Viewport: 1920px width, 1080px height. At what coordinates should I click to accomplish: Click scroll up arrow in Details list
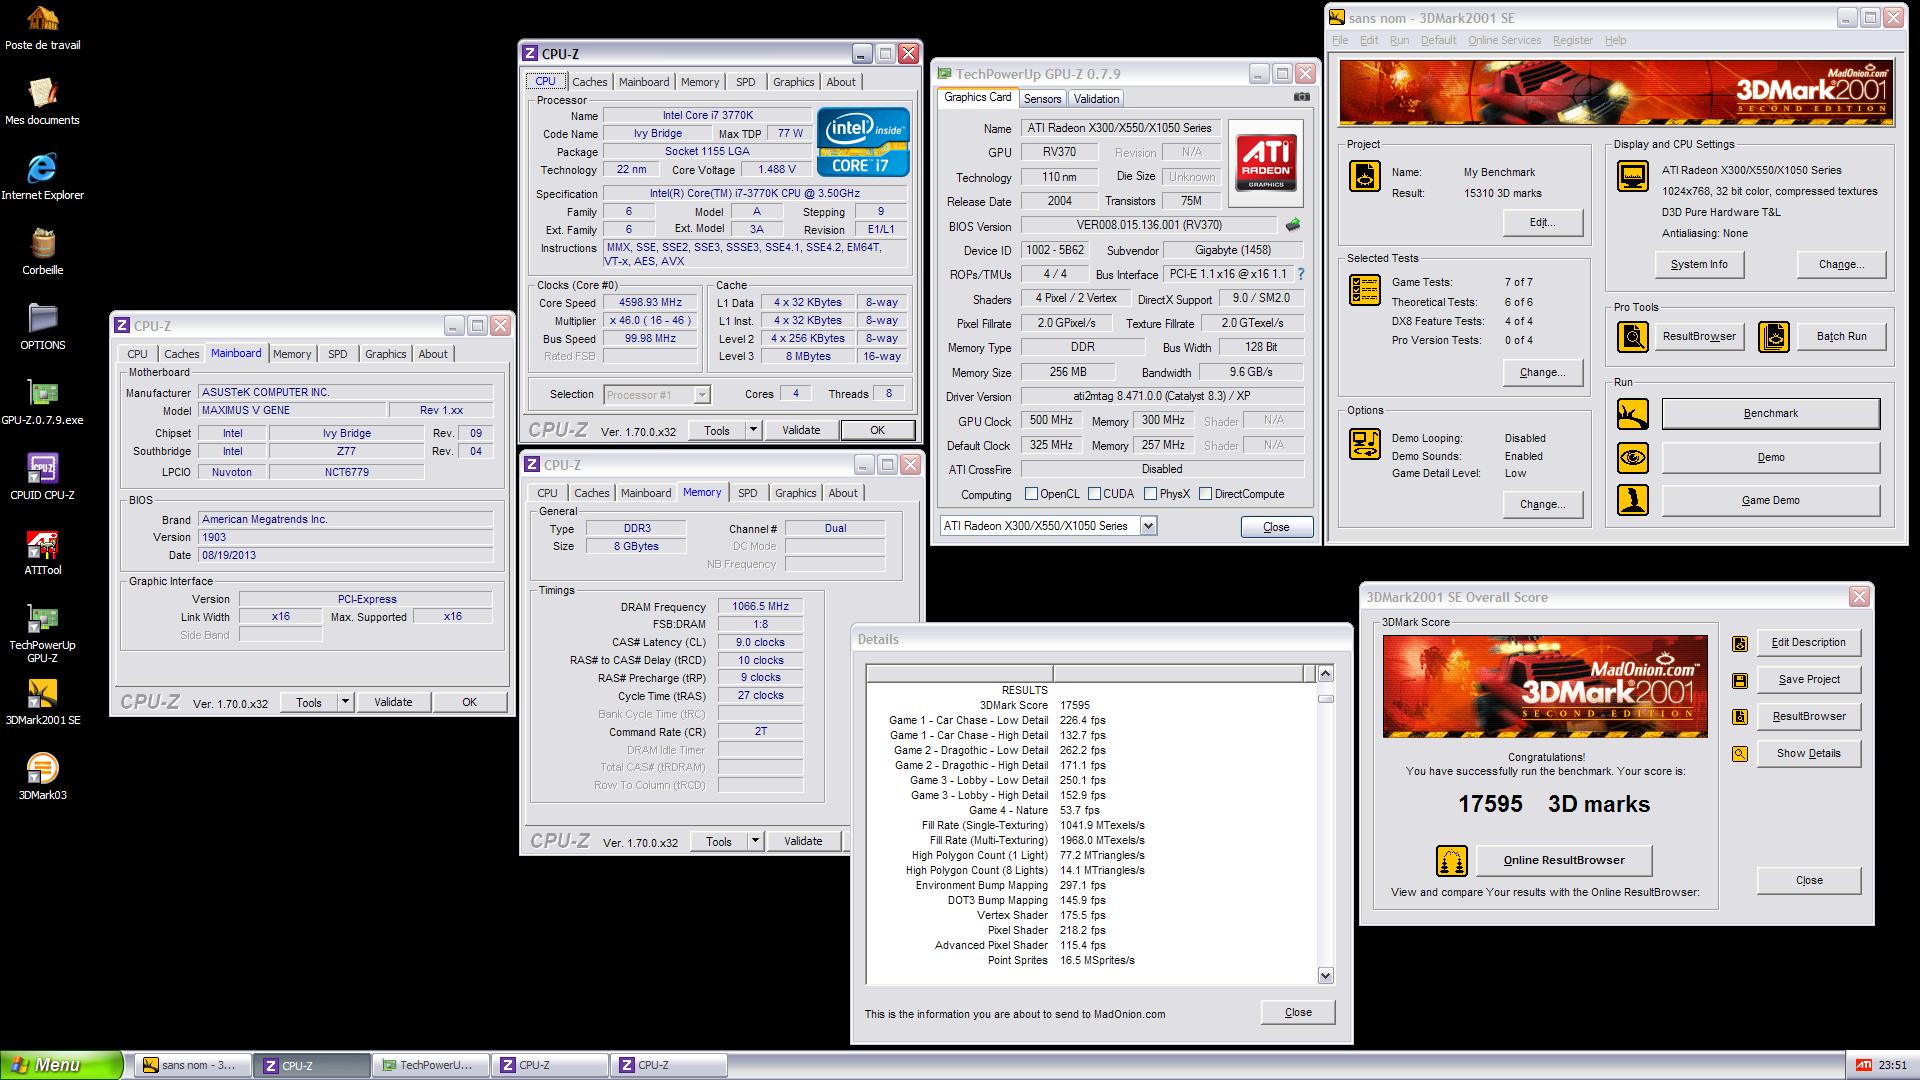click(x=1326, y=674)
